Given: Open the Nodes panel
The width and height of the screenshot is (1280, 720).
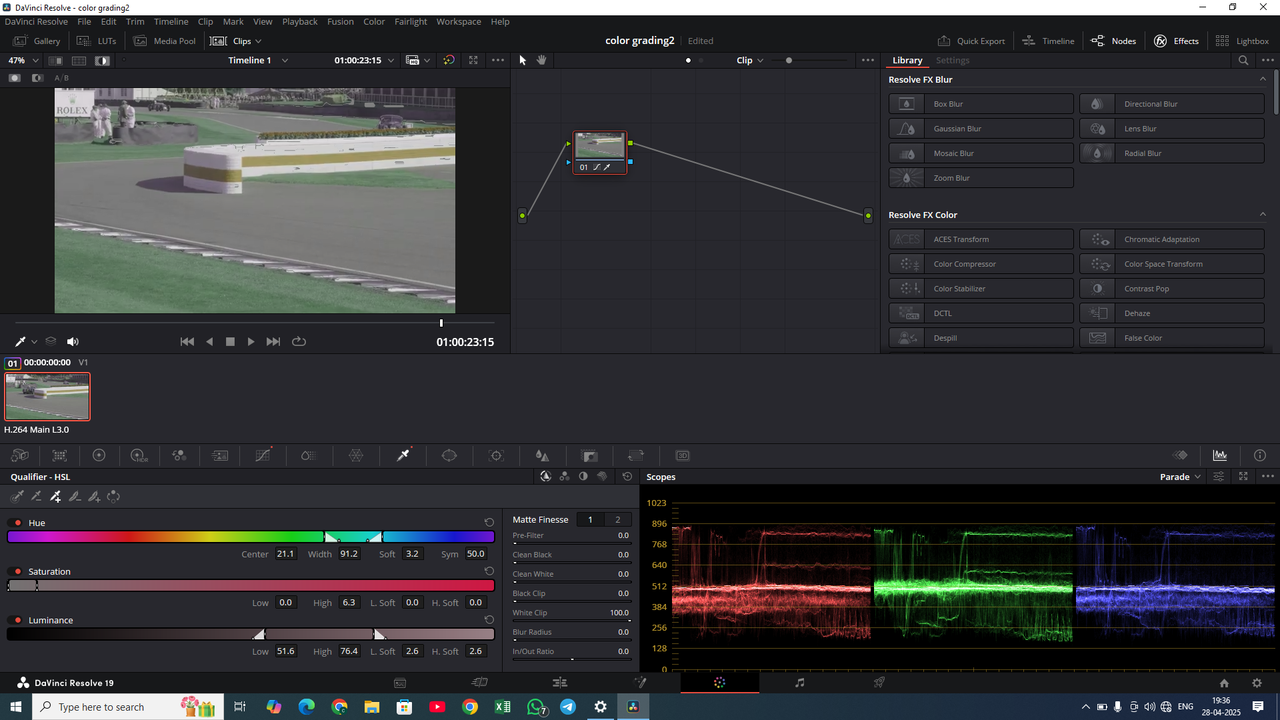Looking at the screenshot, I should [1113, 40].
